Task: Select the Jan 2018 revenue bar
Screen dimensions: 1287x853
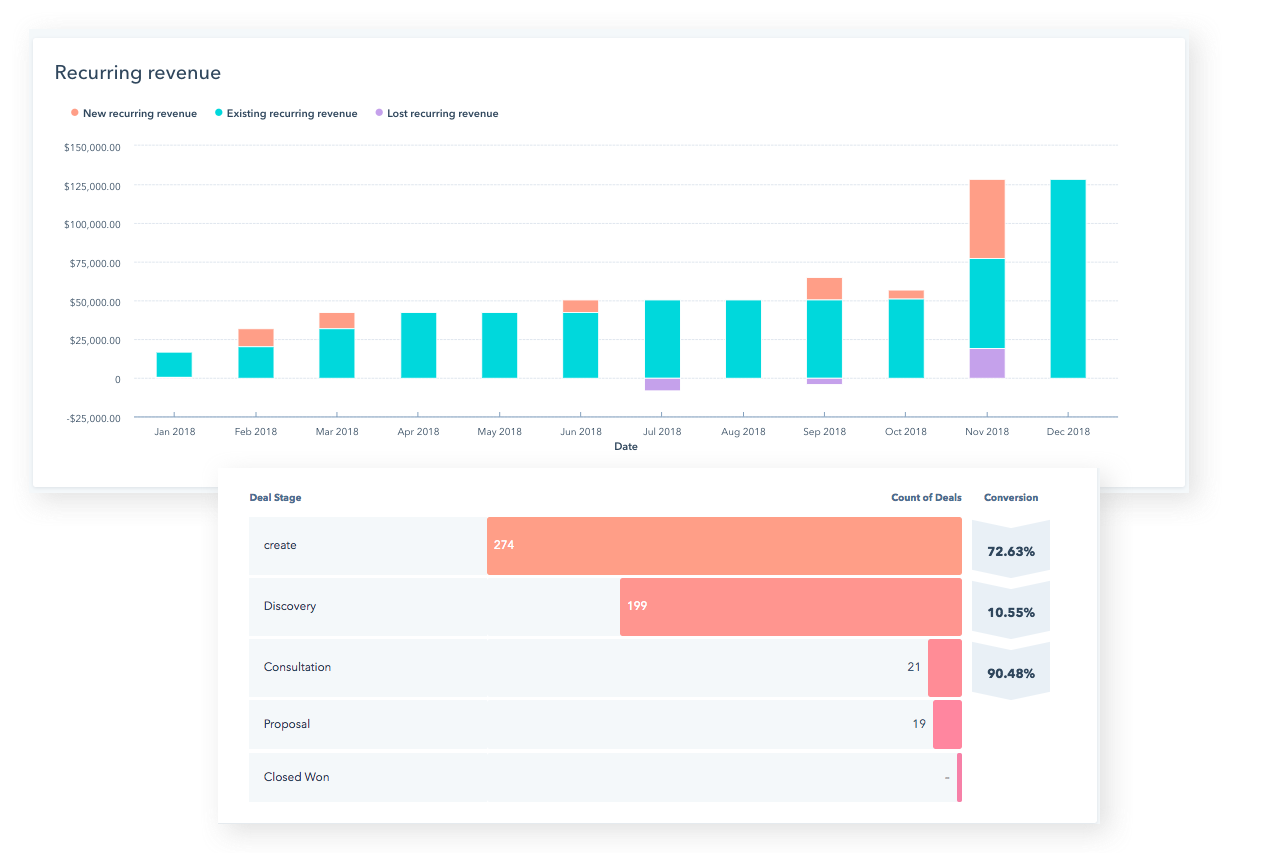Action: pyautogui.click(x=174, y=365)
